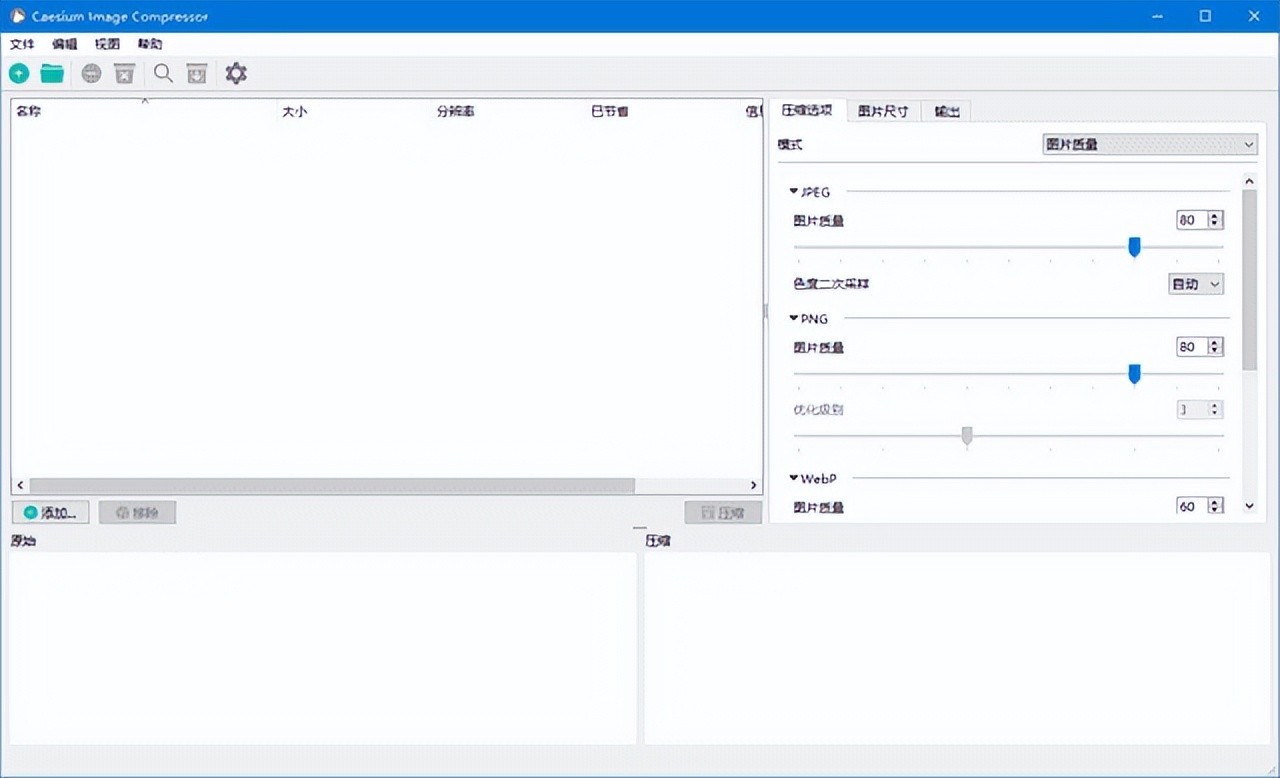
Task: Increase PNG quality with the spinner up arrow
Action: (1215, 342)
